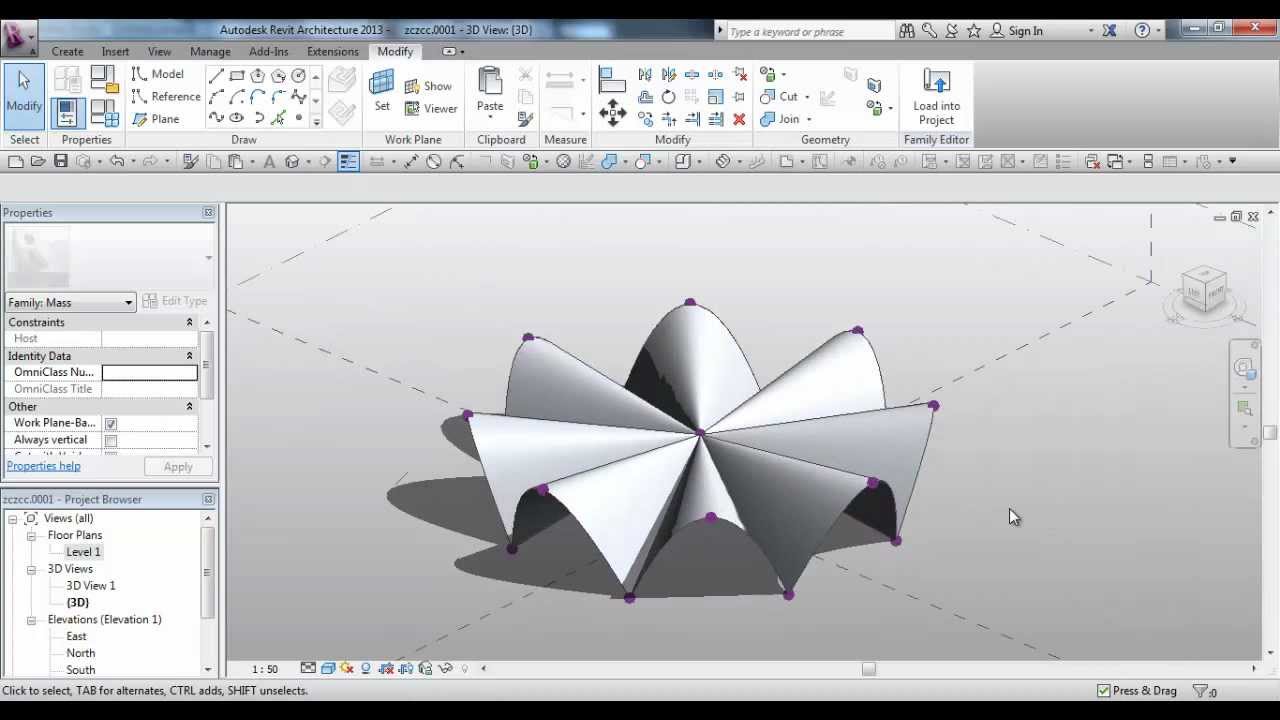This screenshot has width=1280, height=720.
Task: Click the Save icon in quick toolbar
Action: click(x=61, y=161)
